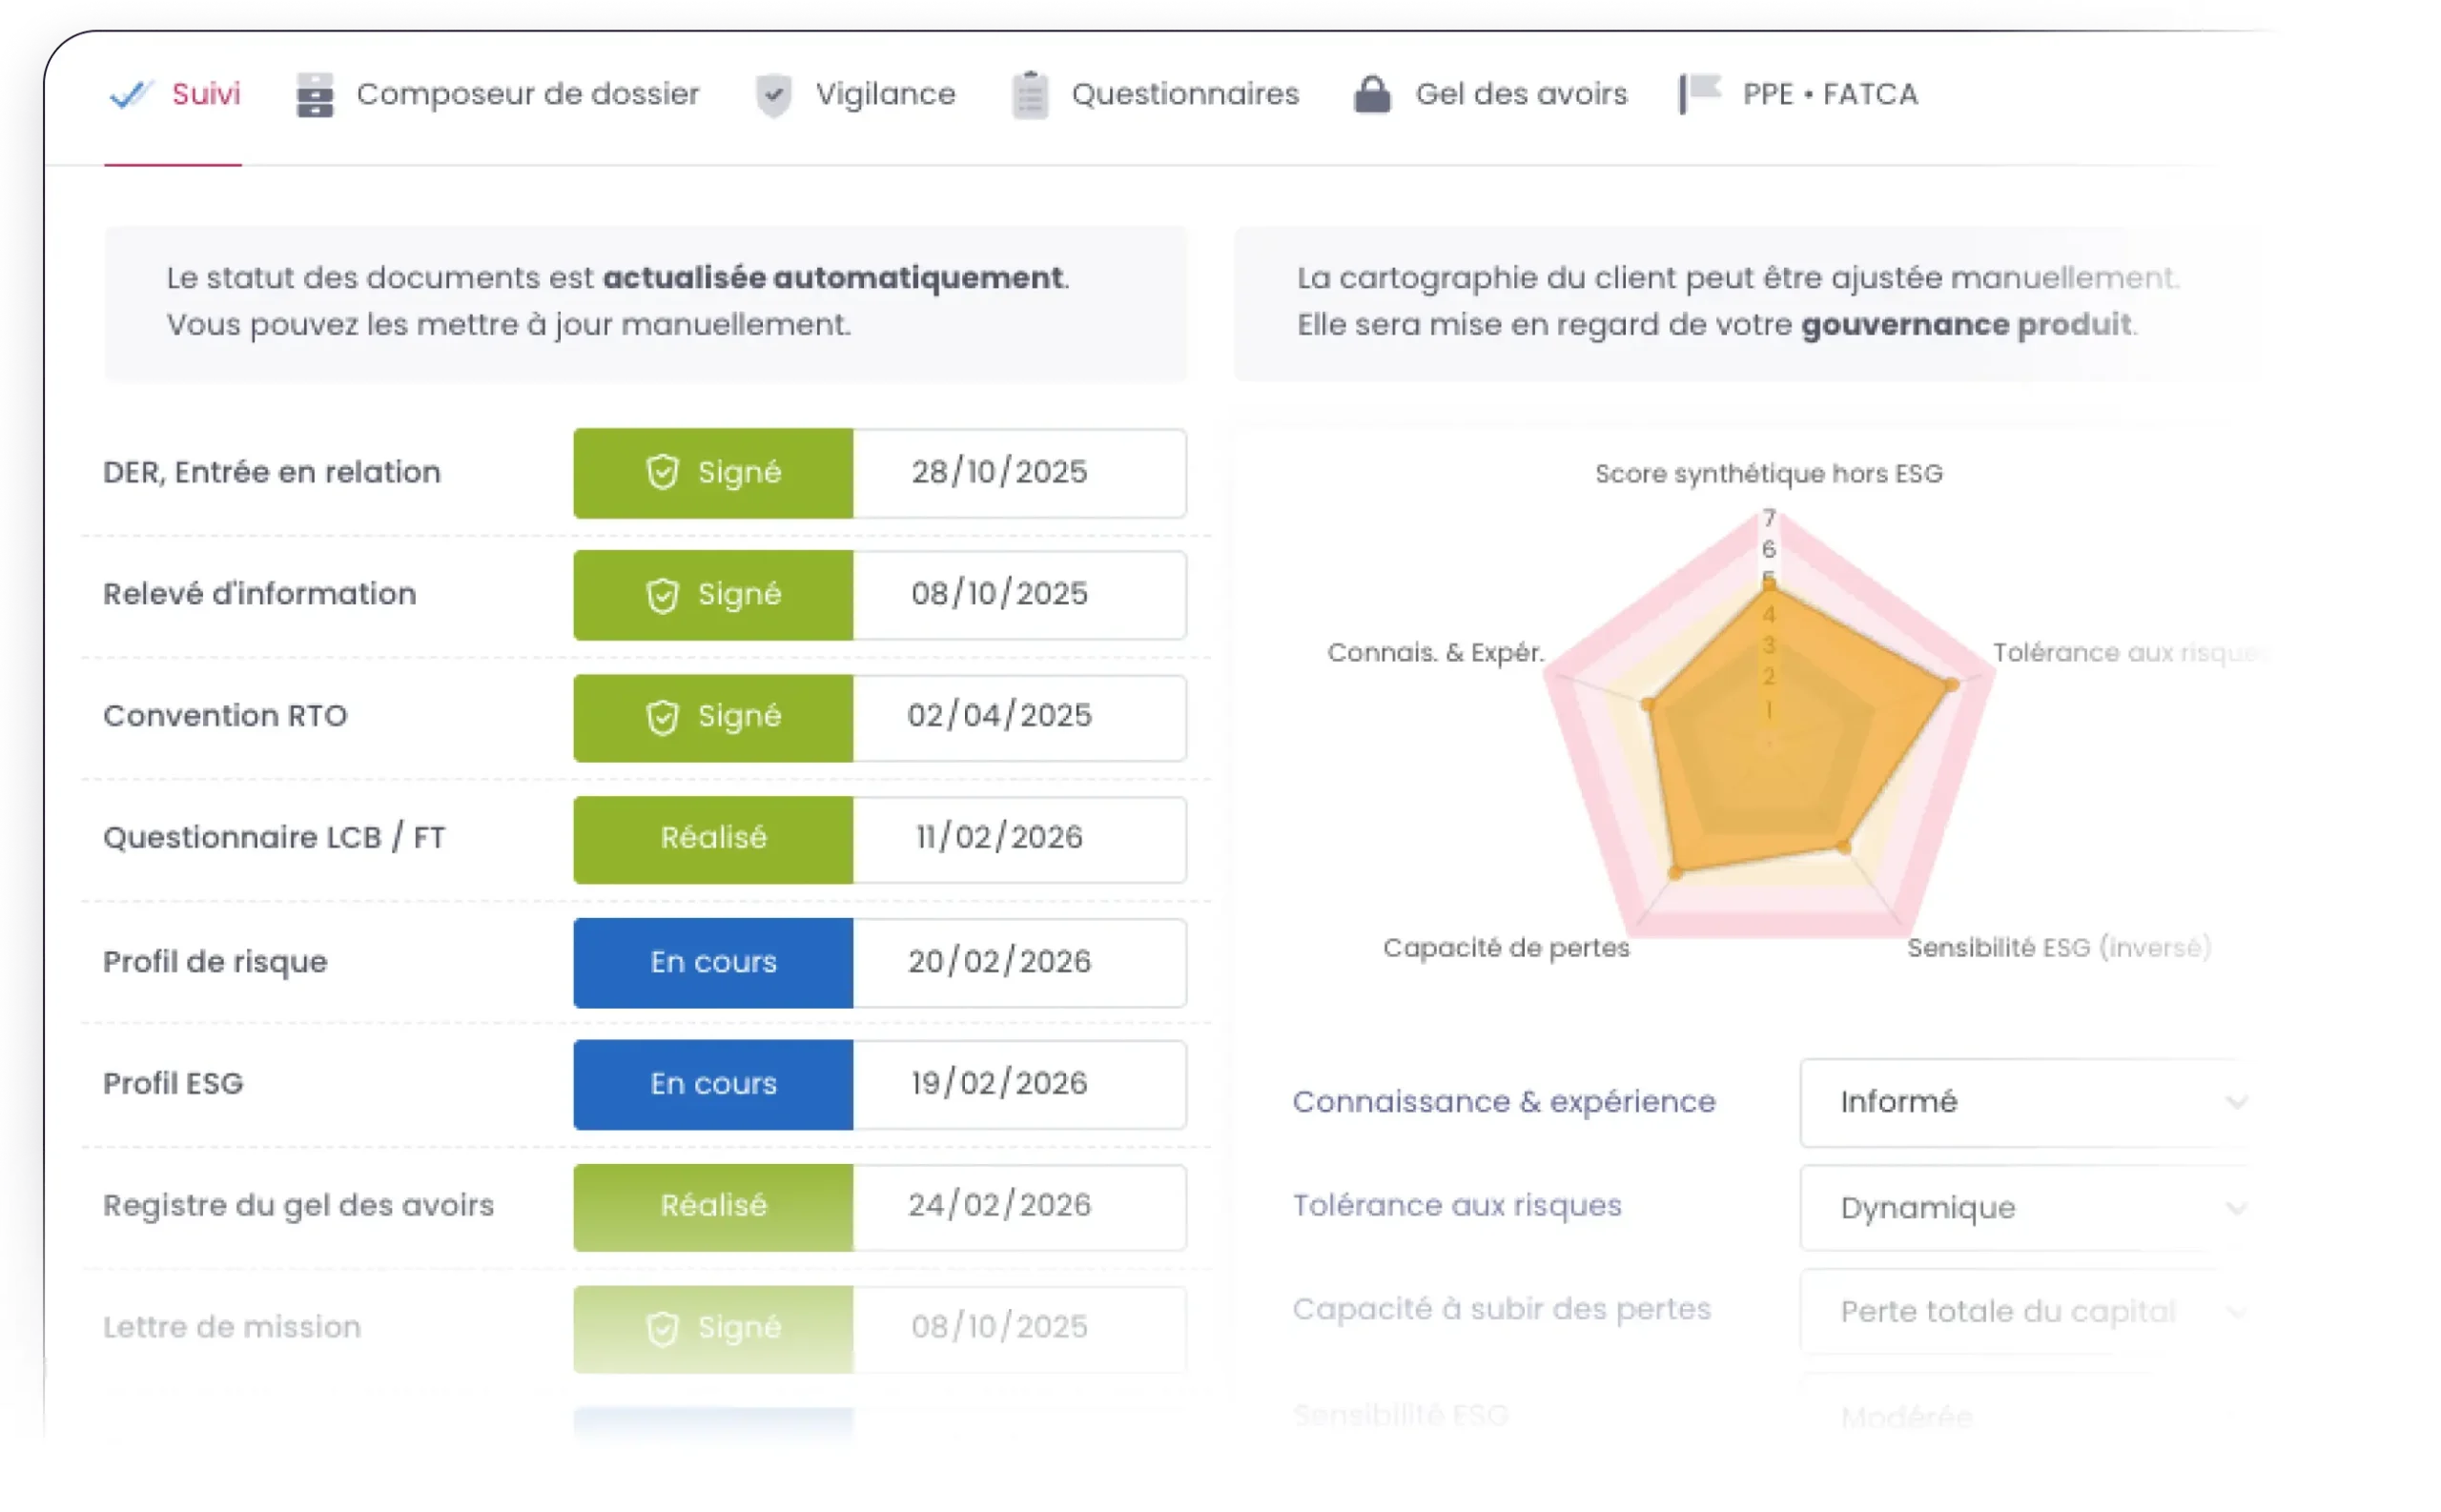Toggle the En cours status on Profil ESG

(x=712, y=1083)
